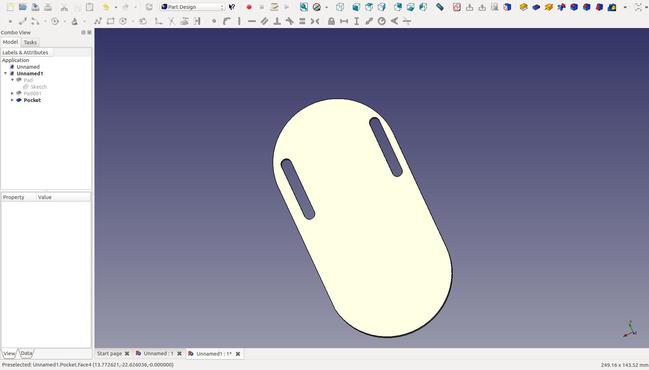Open the Macros list notepad icon
The image size is (649, 370).
(274, 7)
